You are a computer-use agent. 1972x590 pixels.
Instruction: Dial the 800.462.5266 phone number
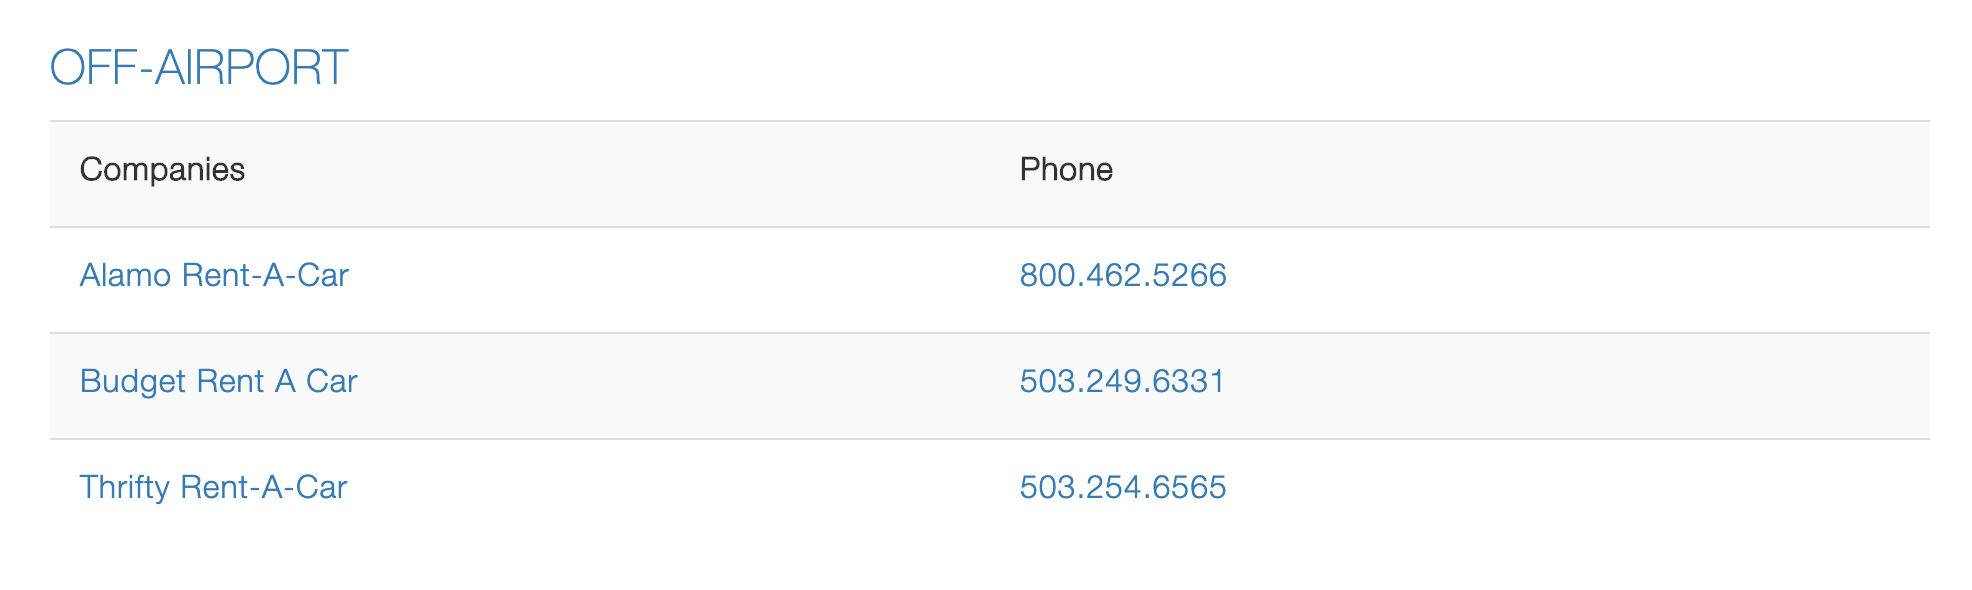[1122, 275]
